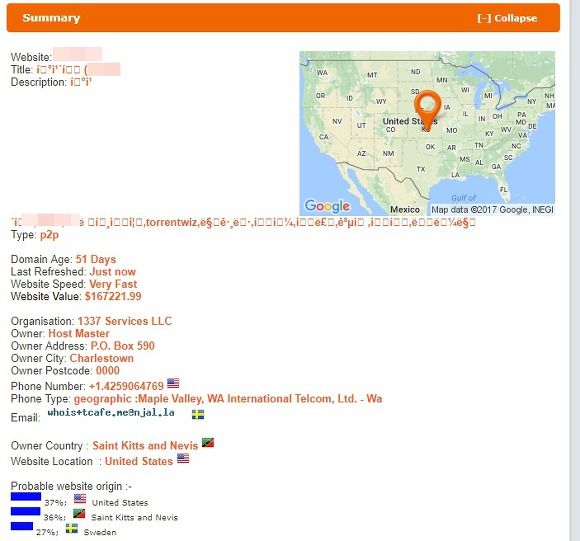Click the Just now last refreshed value

[113, 272]
